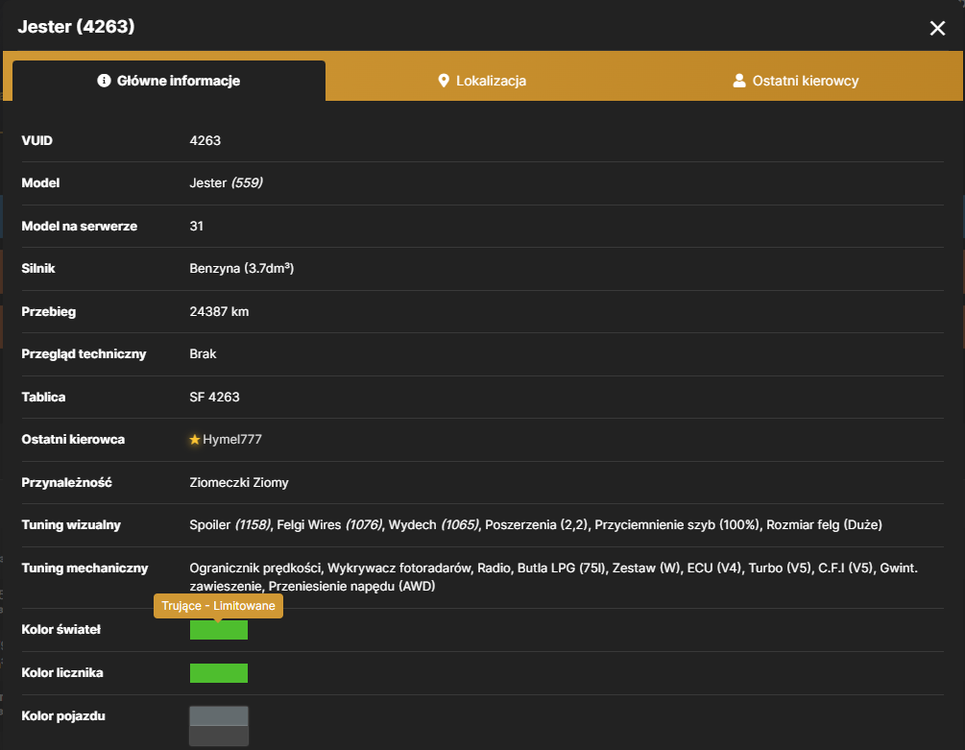This screenshot has width=965, height=750.
Task: Click the Radio tuning entry
Action: (x=494, y=568)
